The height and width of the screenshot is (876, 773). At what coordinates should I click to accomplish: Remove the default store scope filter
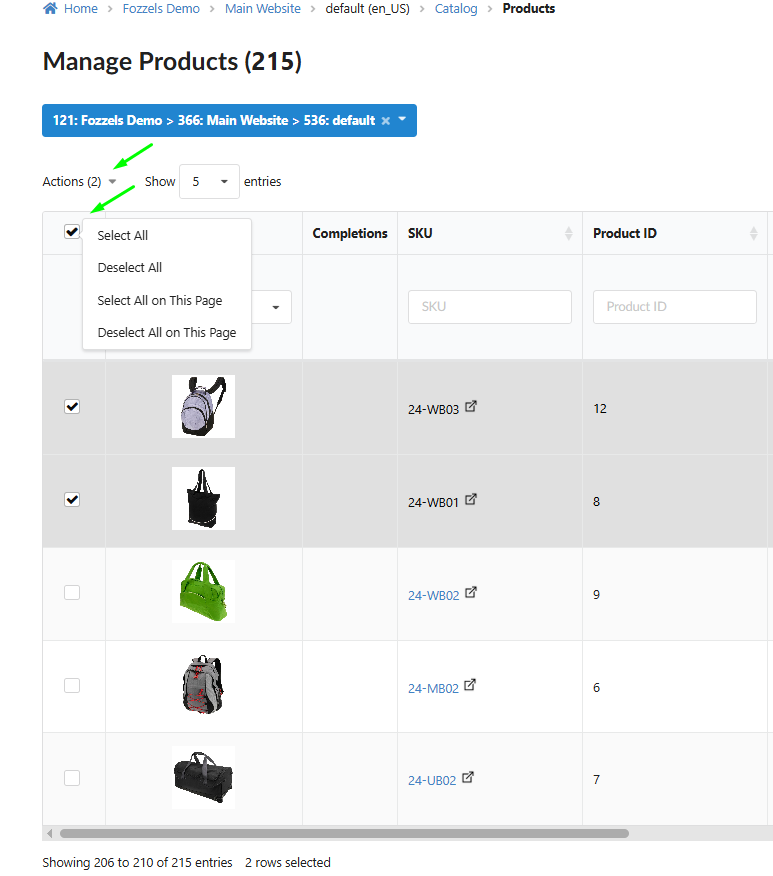point(386,121)
